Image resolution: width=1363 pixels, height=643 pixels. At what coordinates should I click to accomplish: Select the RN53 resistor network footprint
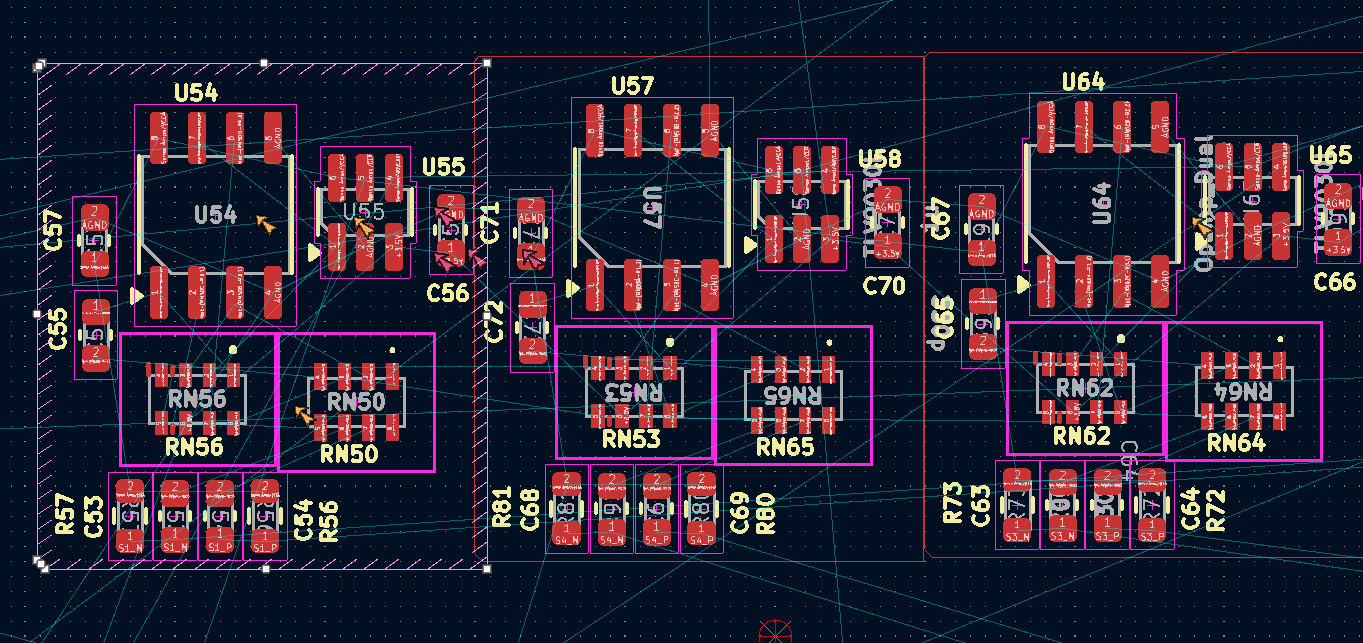click(634, 392)
